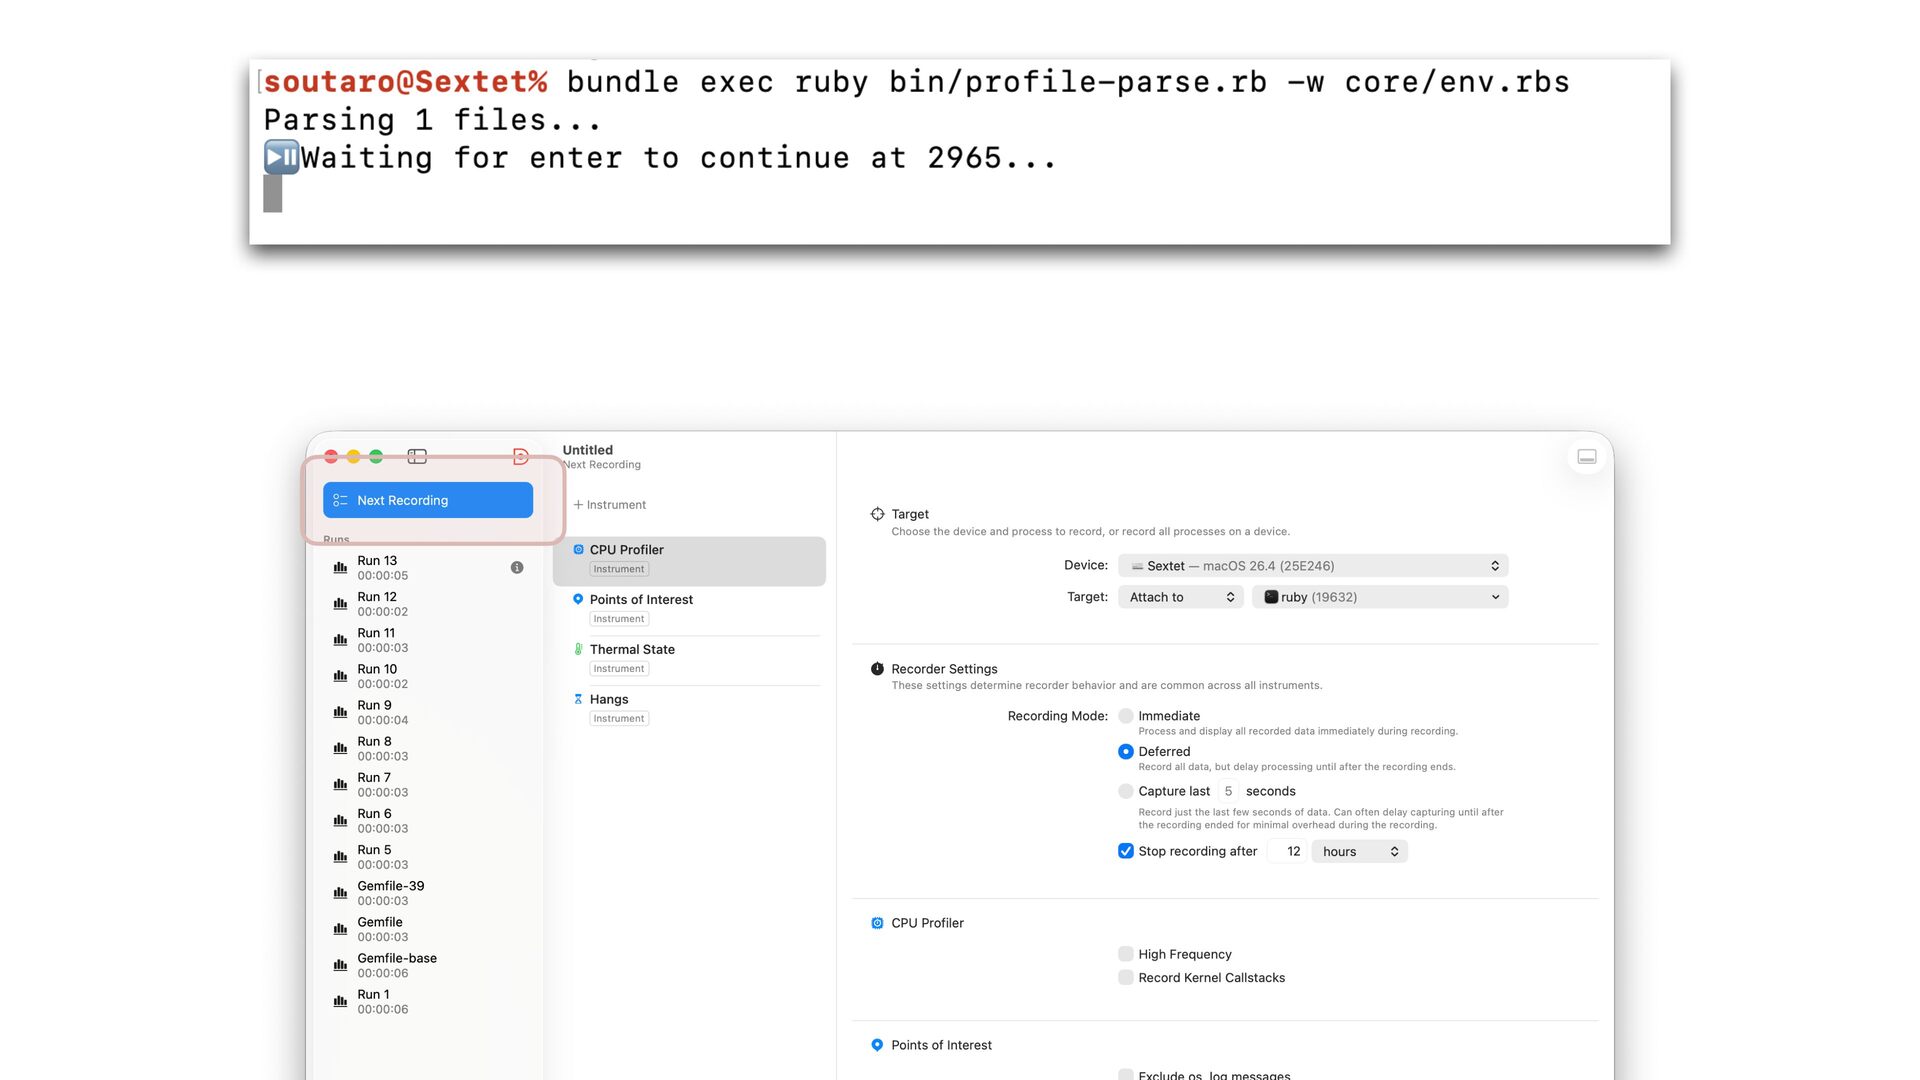This screenshot has width=1920, height=1080.
Task: Open the Attach to dropdown
Action: tap(1180, 597)
